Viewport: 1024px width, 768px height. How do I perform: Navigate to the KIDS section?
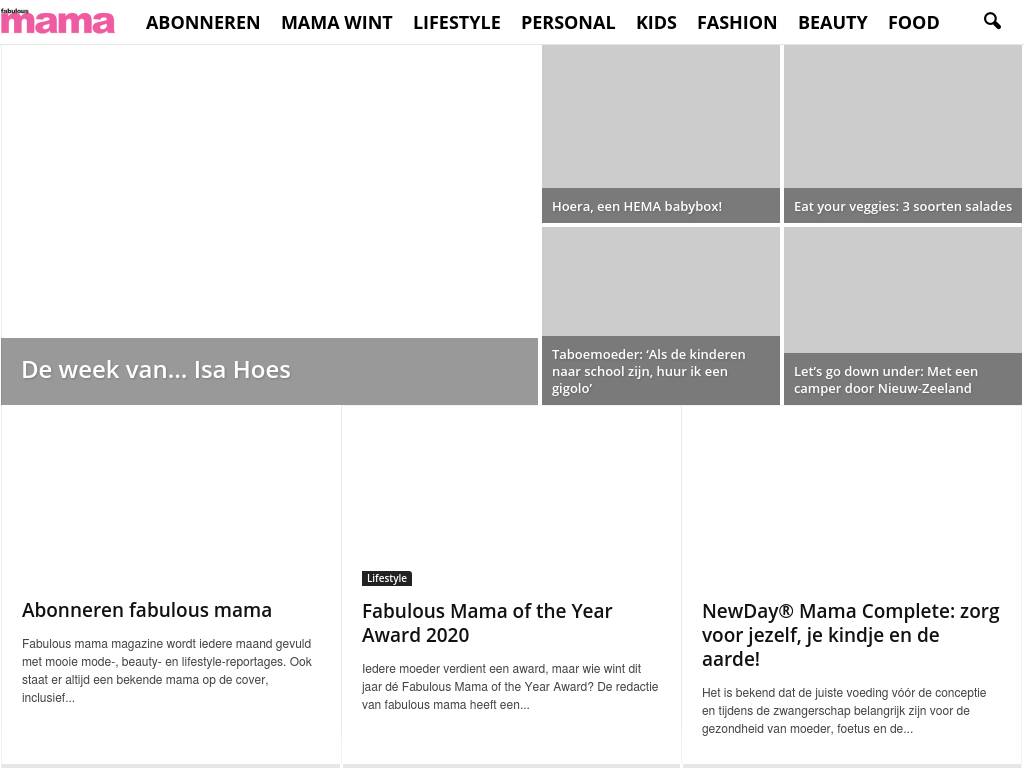[656, 22]
